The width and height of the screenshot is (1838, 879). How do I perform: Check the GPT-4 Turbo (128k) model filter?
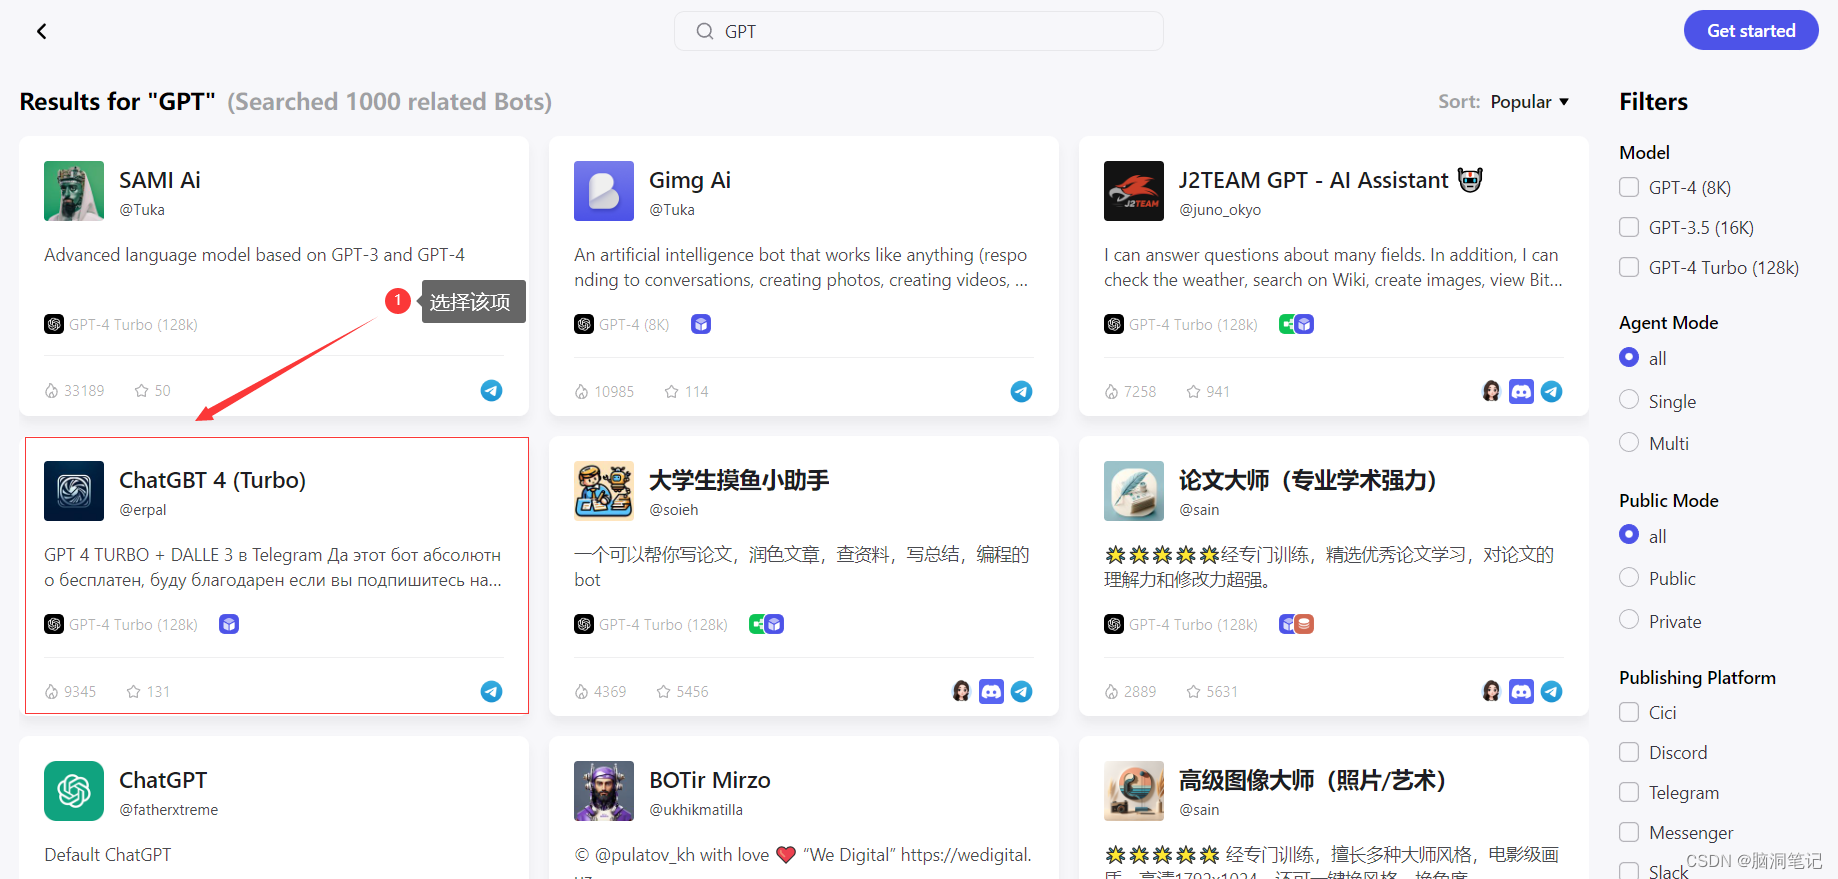[x=1629, y=267]
